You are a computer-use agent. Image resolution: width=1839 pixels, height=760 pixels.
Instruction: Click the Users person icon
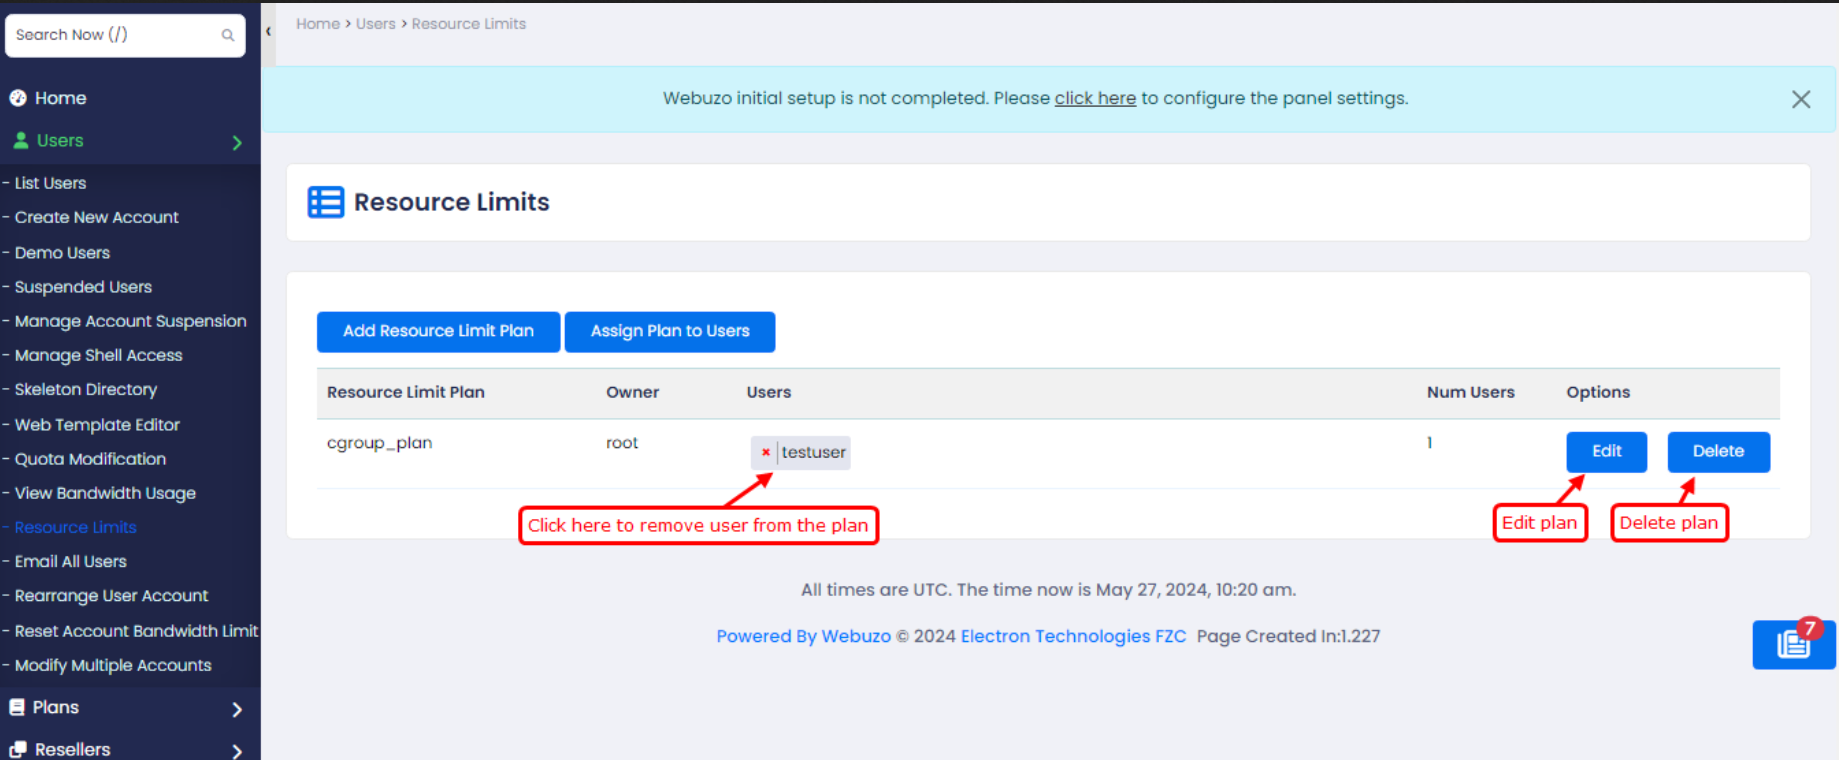[x=20, y=141]
